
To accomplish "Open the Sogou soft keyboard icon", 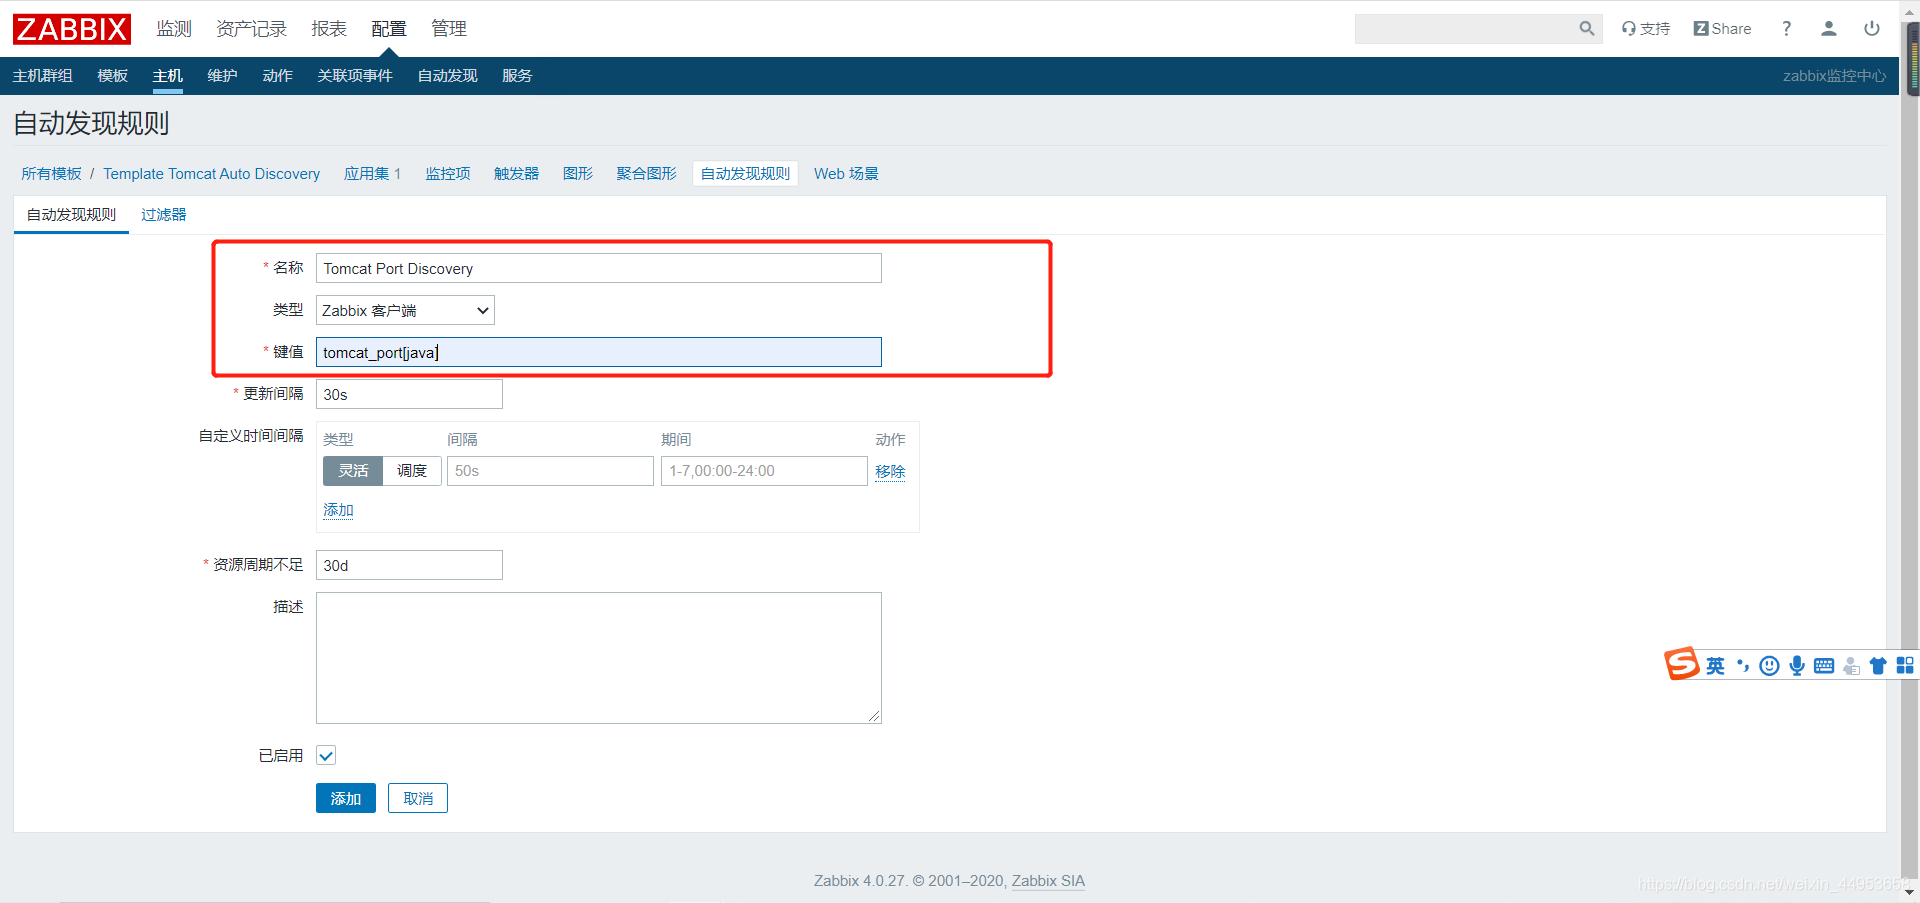I will tap(1824, 666).
